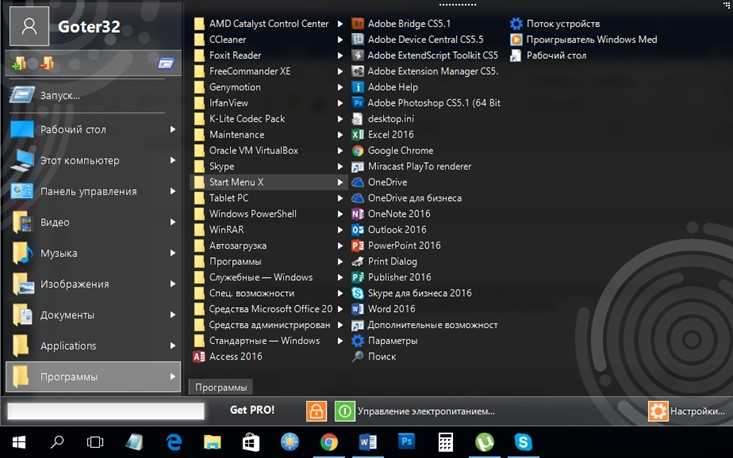This screenshot has height=458, width=733.
Task: Expand CCleaner folder
Action: tap(269, 39)
